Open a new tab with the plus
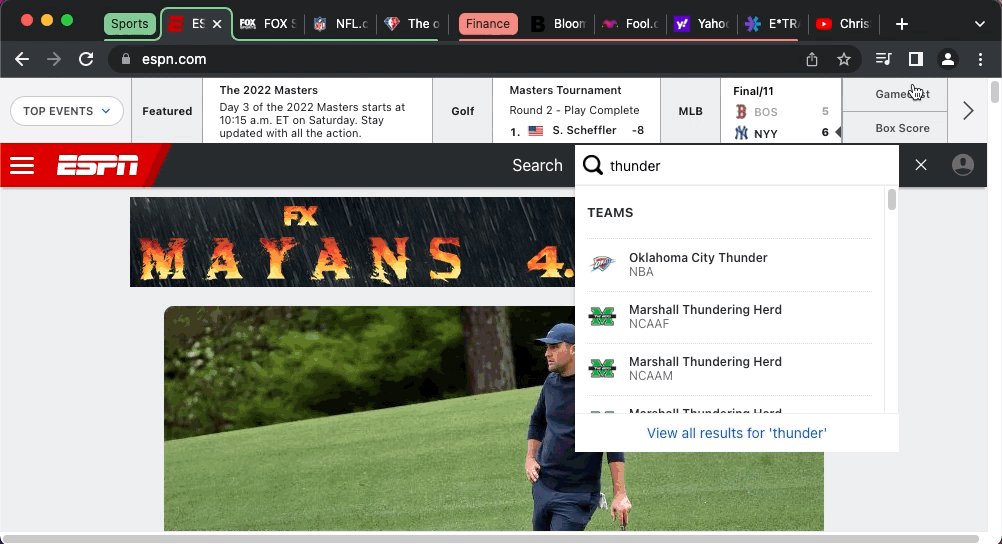The height and width of the screenshot is (544, 1002). [902, 24]
